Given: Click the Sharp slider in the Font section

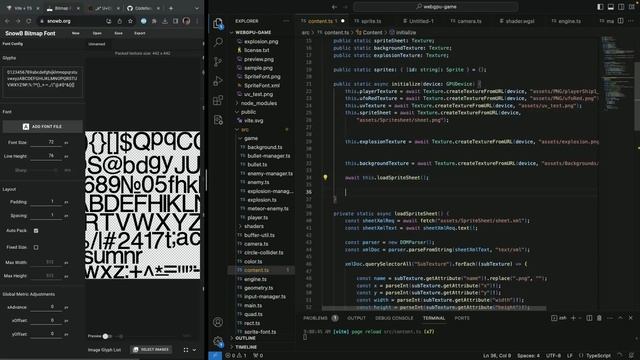Looking at the screenshot, I should (46, 170).
